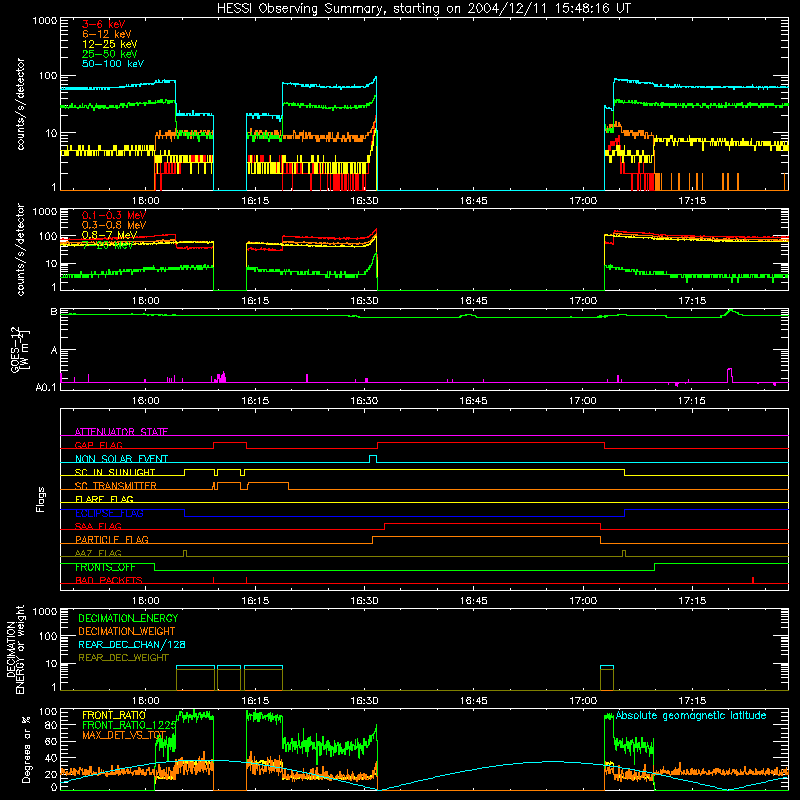The width and height of the screenshot is (800, 800).
Task: Click the Absolute geomagnetic latitude label
Action: (x=691, y=715)
